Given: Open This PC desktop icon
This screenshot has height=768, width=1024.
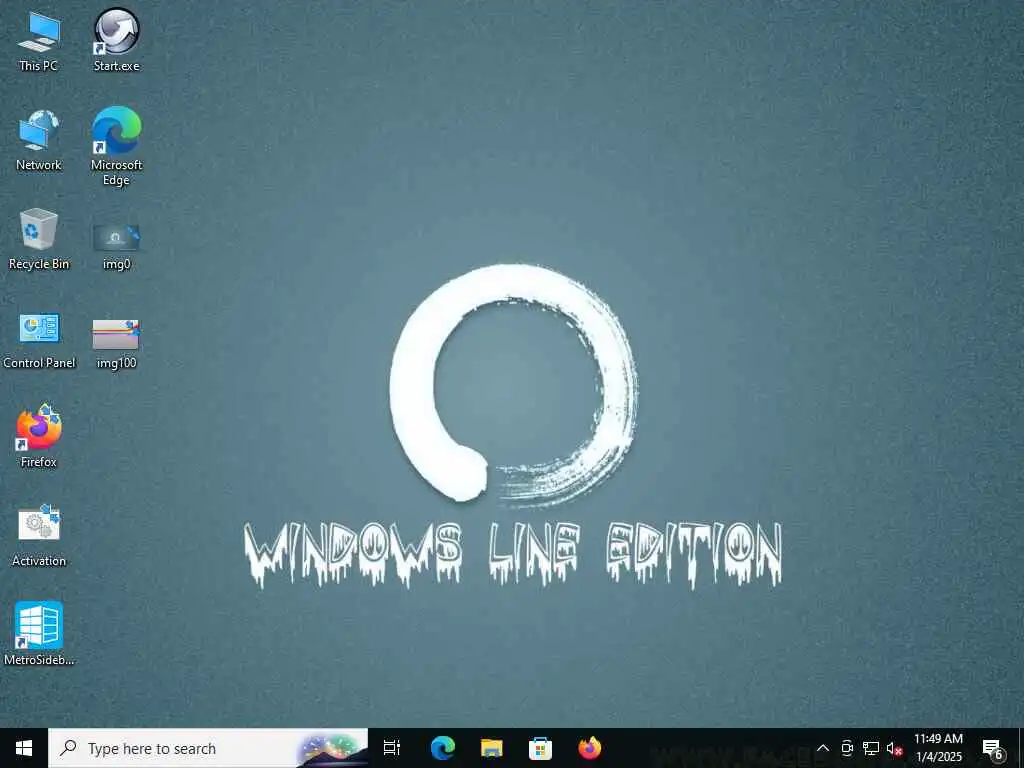Looking at the screenshot, I should click(x=39, y=41).
